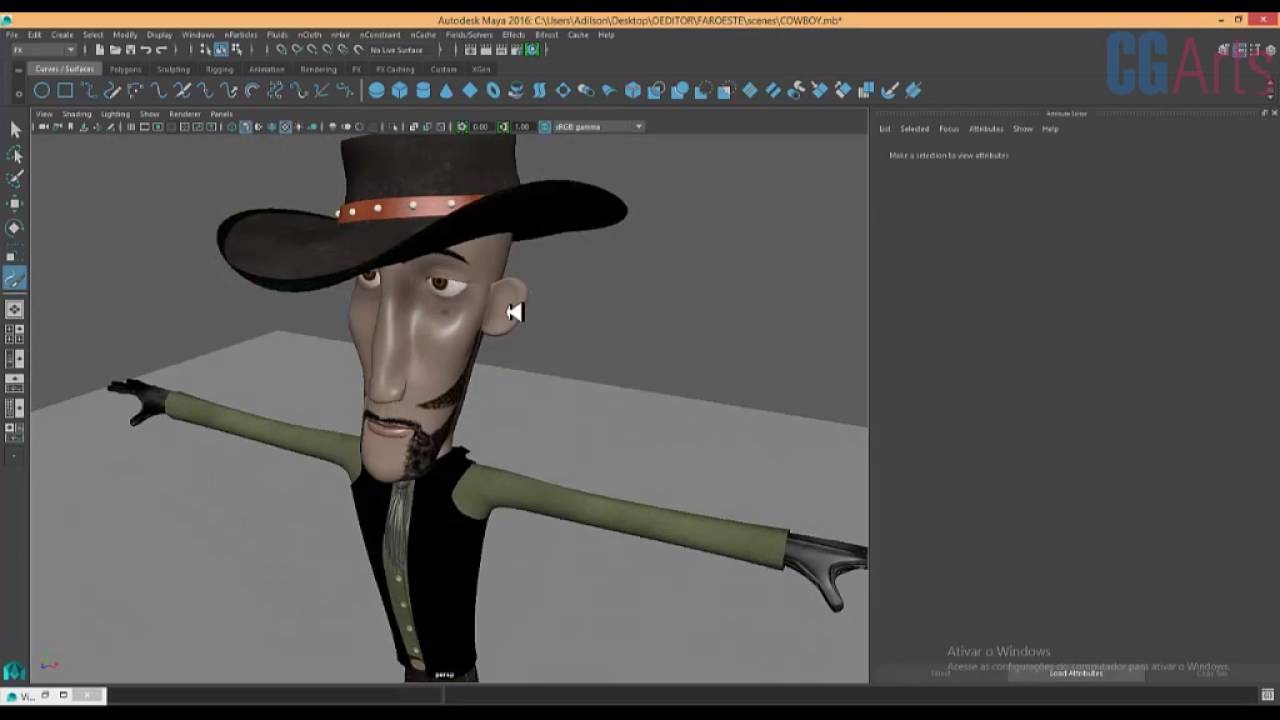Screen dimensions: 1280x720
Task: Create a NURBS circle from shelf
Action: point(42,90)
